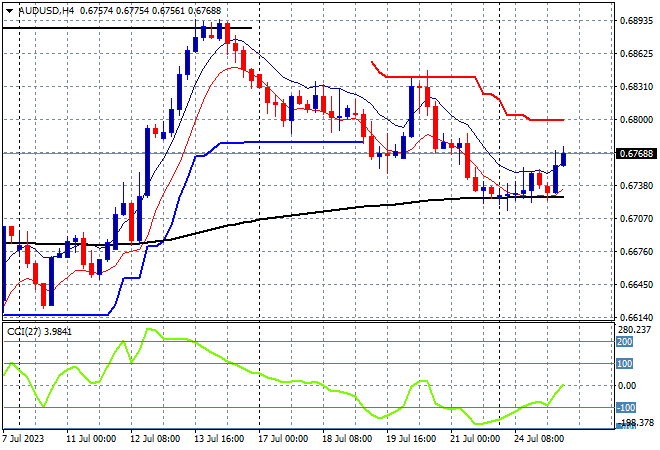The height and width of the screenshot is (450, 660).
Task: Click the 19 Jul 16:00 time label
Action: point(411,439)
